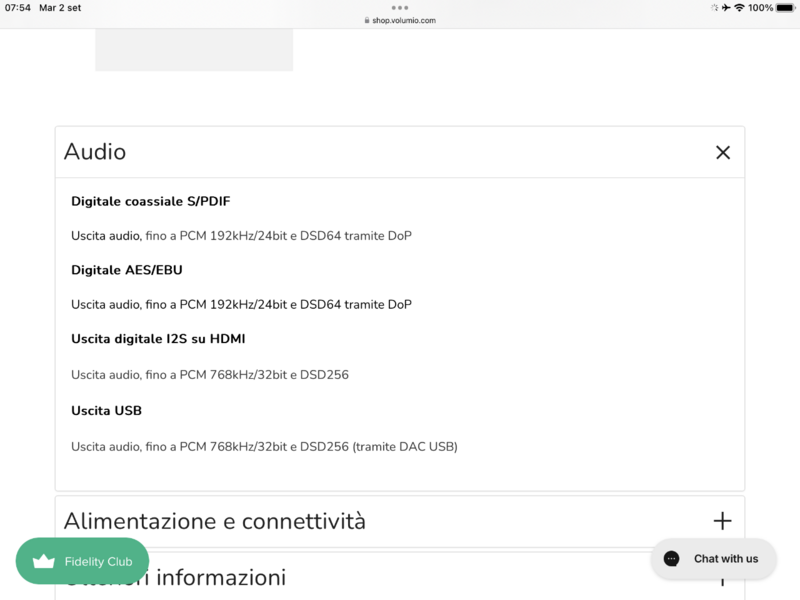The image size is (800, 600).
Task: Select the Digitale coassiale S/PDIF heading
Action: 150,201
